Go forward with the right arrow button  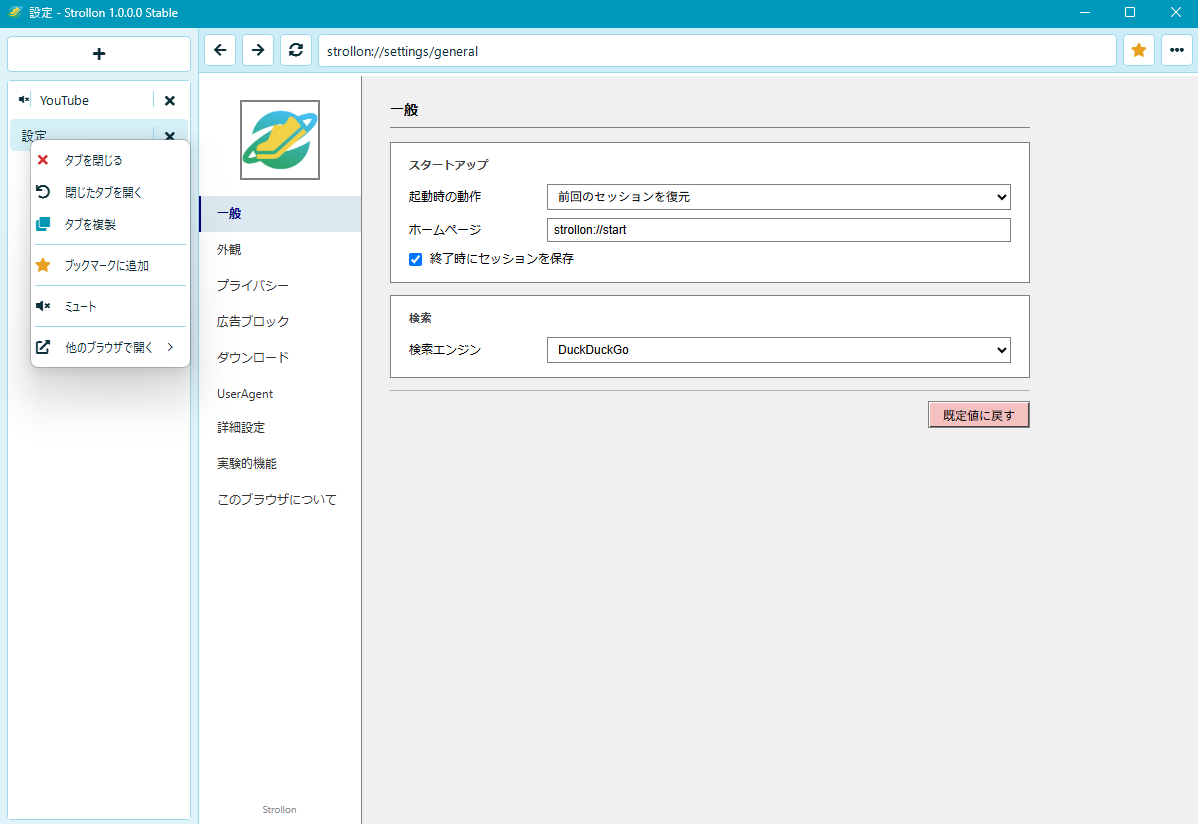click(258, 50)
